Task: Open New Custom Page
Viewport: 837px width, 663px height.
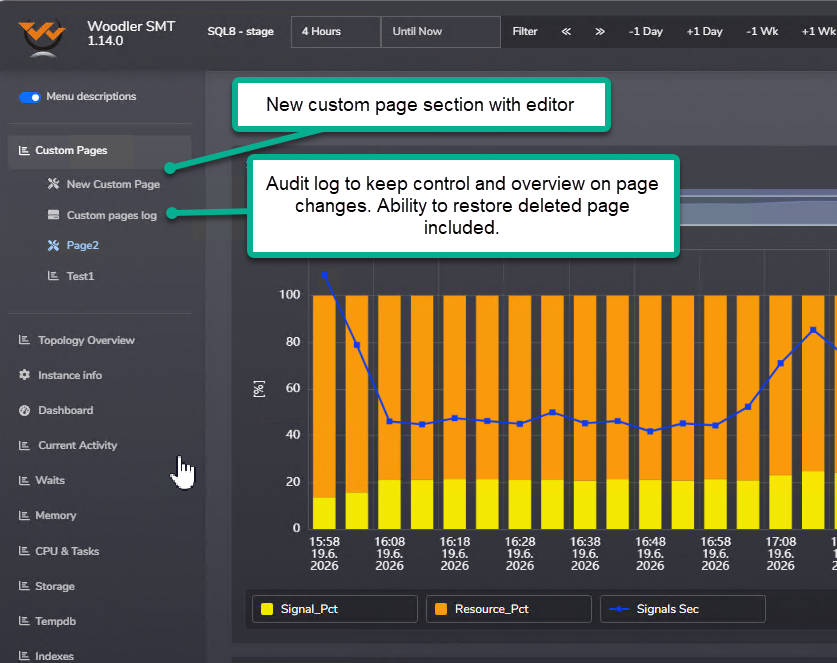Action: pos(113,184)
